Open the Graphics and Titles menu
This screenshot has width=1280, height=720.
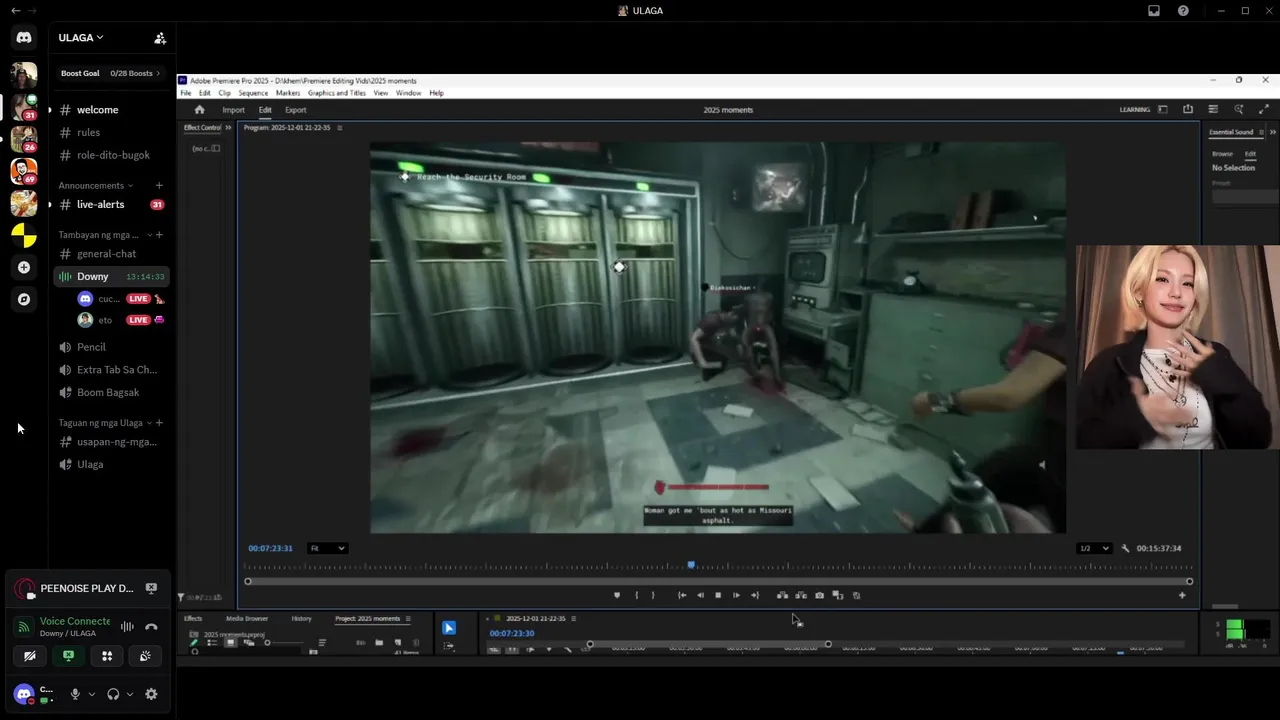point(337,93)
